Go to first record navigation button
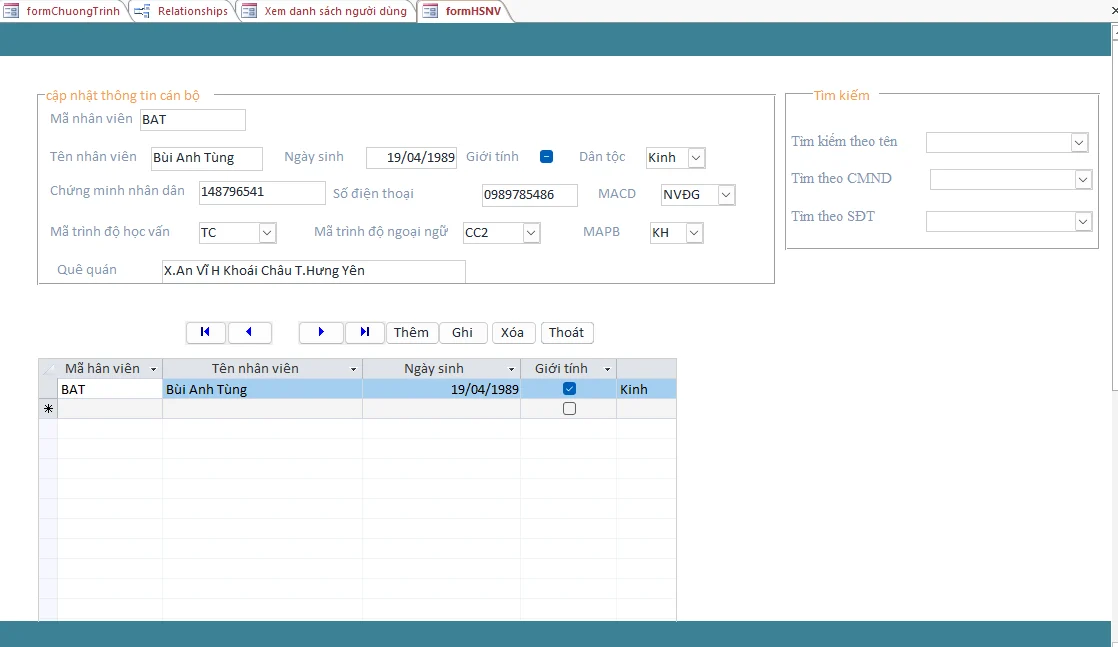The width and height of the screenshot is (1118, 647). pos(205,332)
